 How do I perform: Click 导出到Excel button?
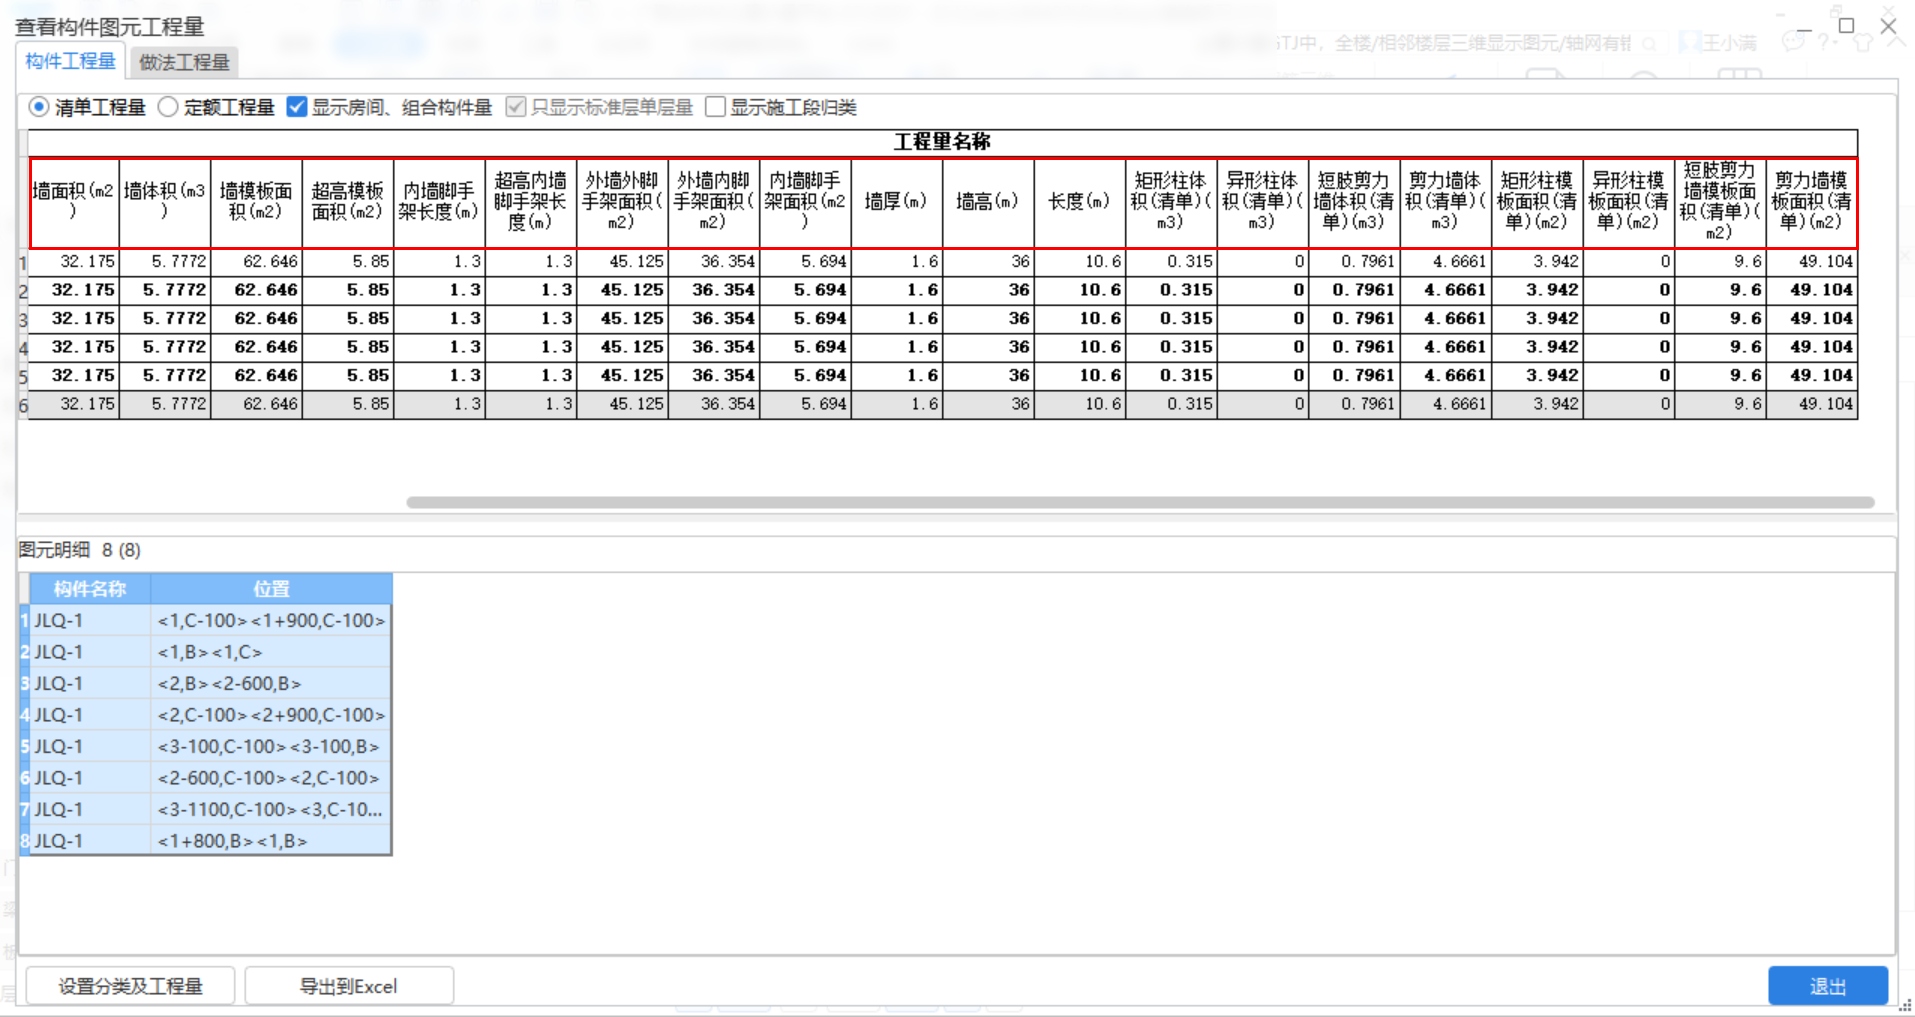click(349, 986)
